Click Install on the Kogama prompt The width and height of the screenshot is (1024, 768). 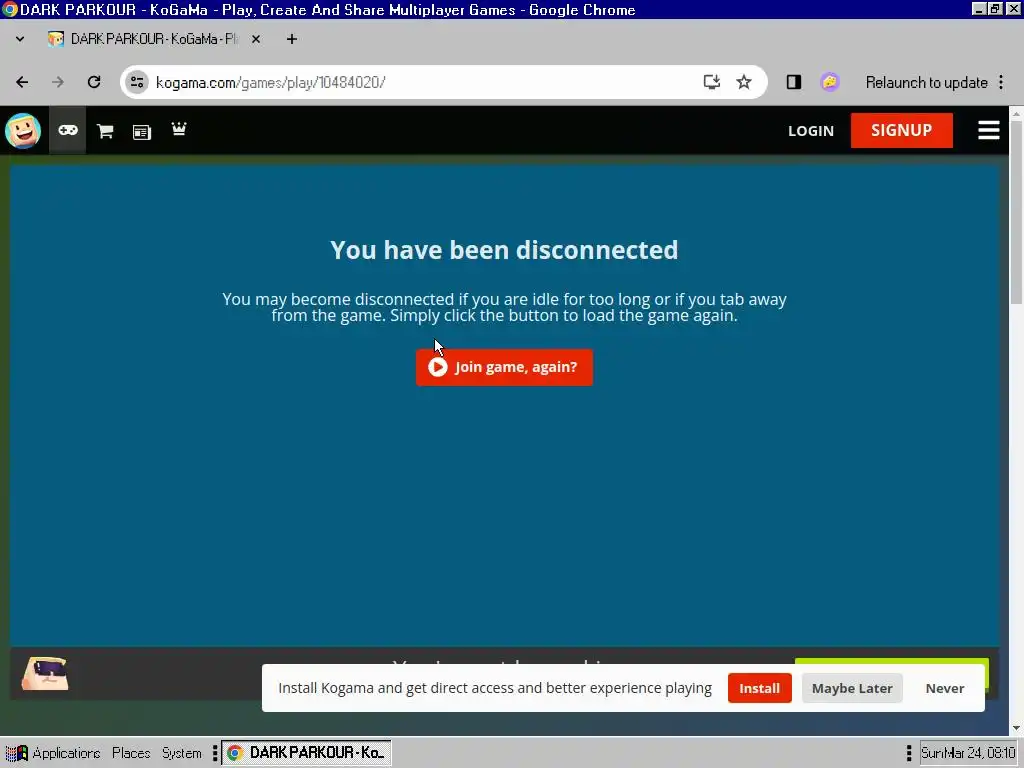760,688
